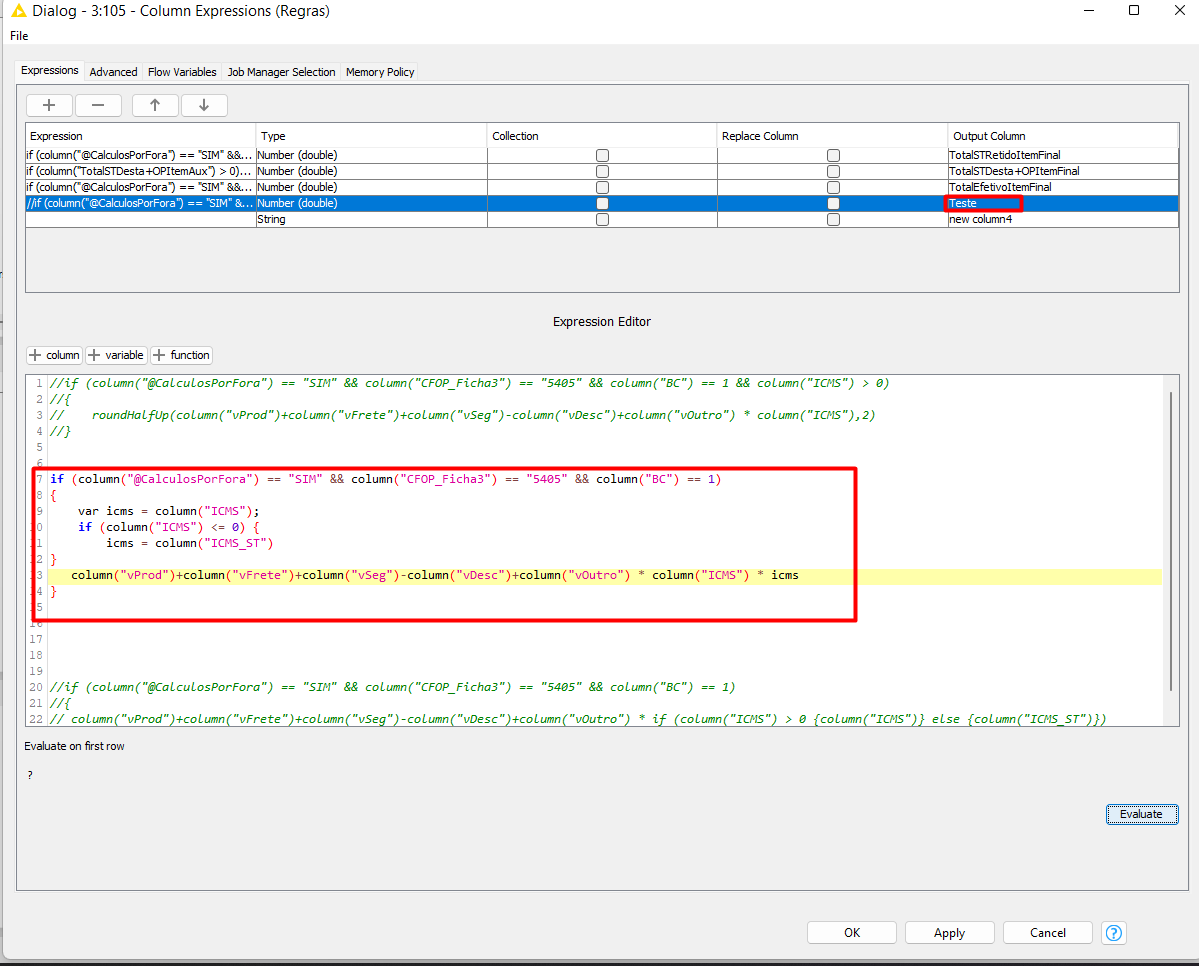Add a new expression row
Image resolution: width=1199 pixels, height=966 pixels.
(49, 106)
